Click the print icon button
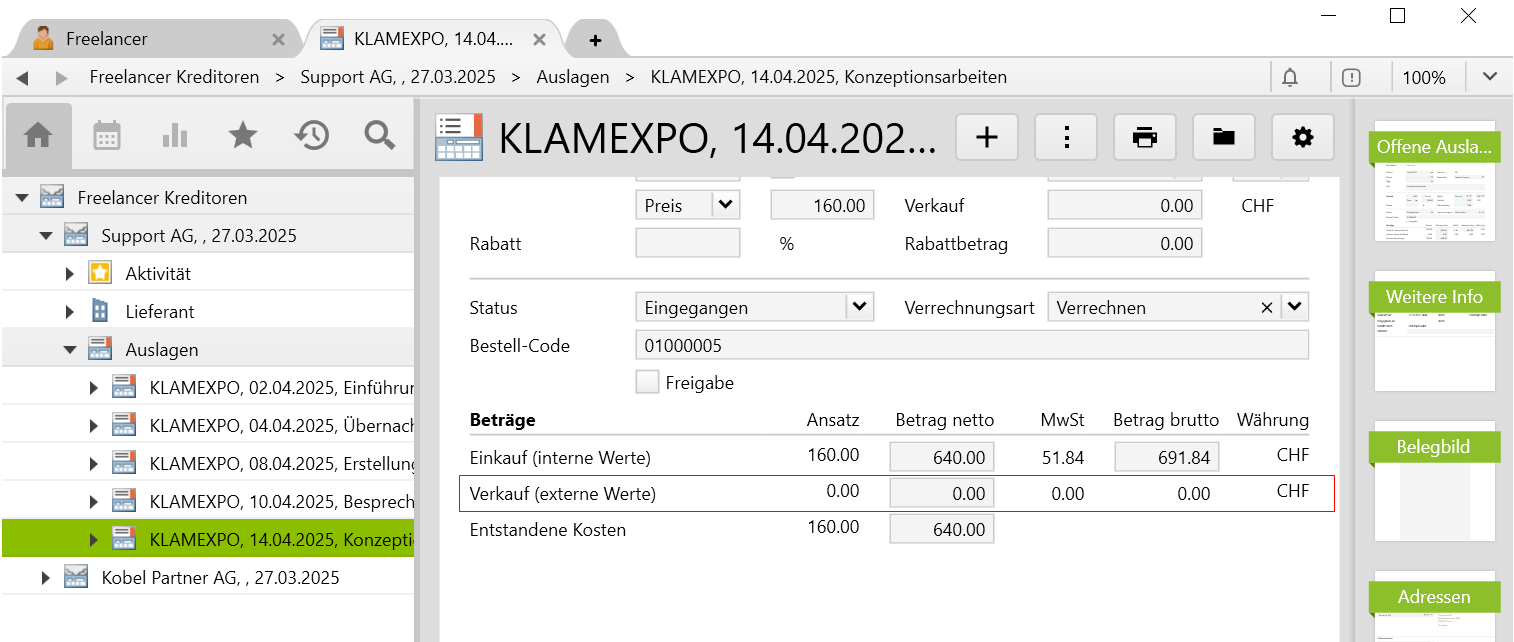 click(1144, 138)
